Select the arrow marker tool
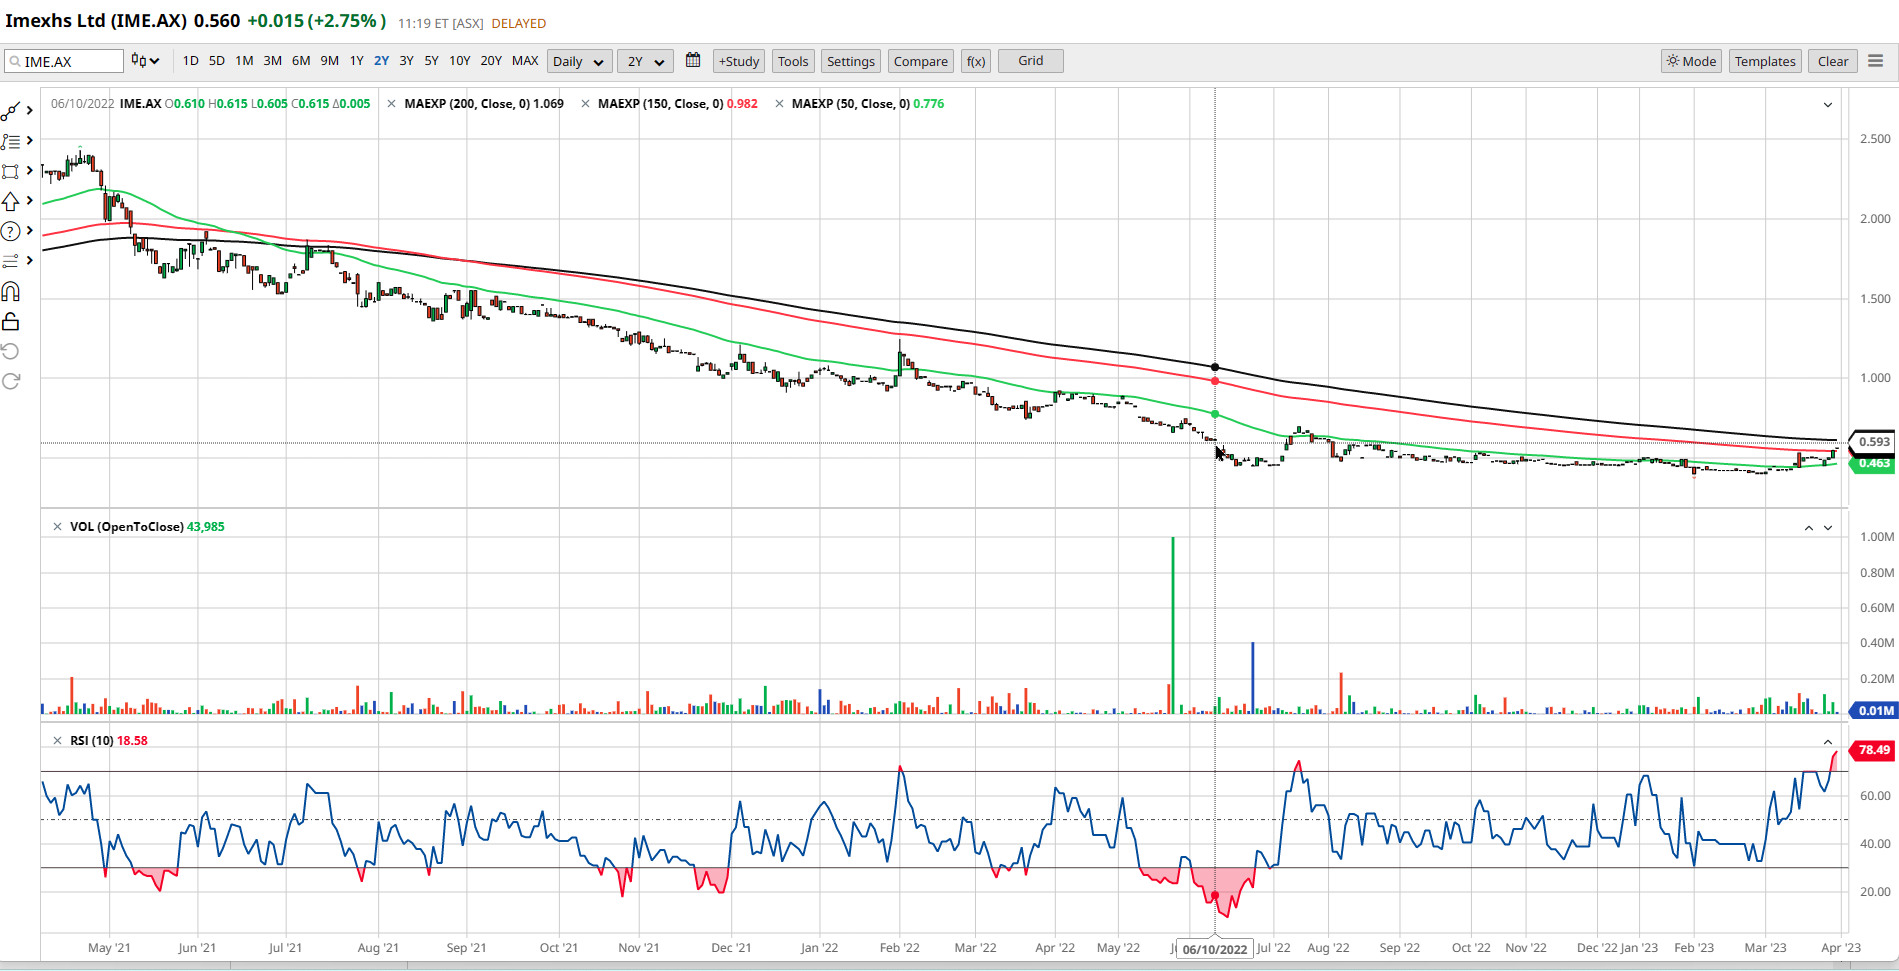The image size is (1899, 971). pos(11,201)
